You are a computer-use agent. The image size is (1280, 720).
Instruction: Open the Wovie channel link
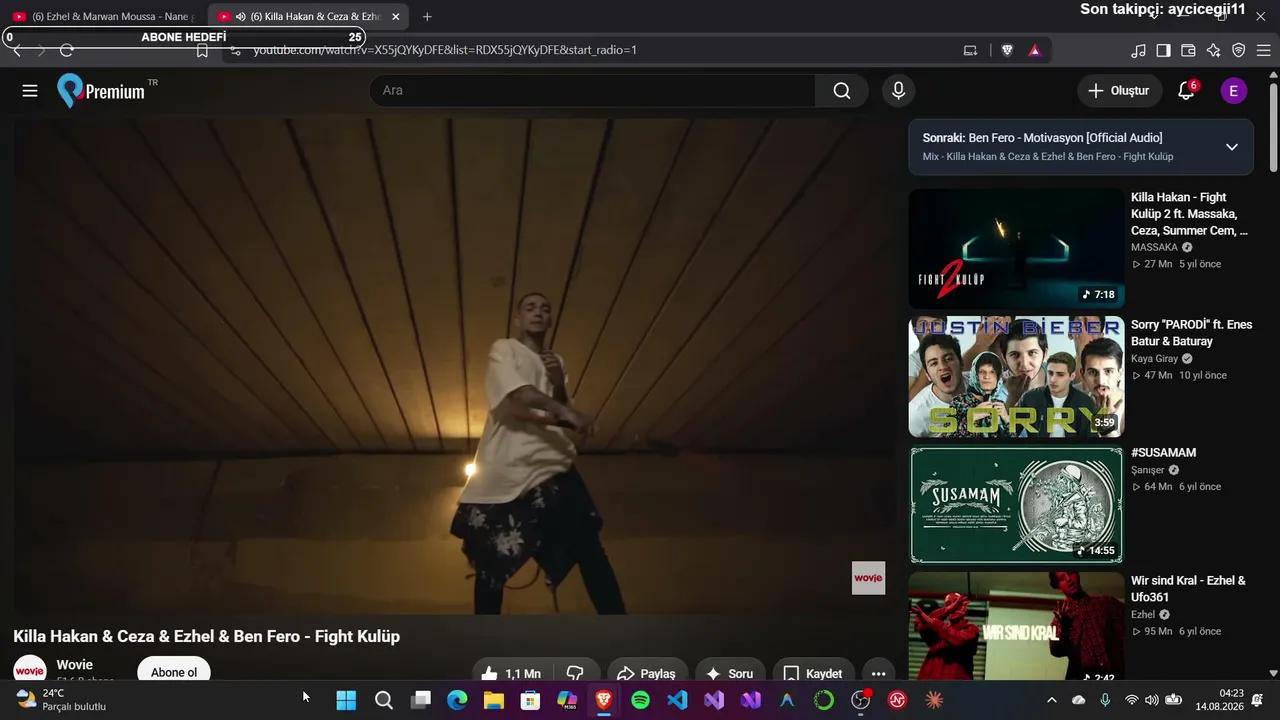click(x=75, y=665)
